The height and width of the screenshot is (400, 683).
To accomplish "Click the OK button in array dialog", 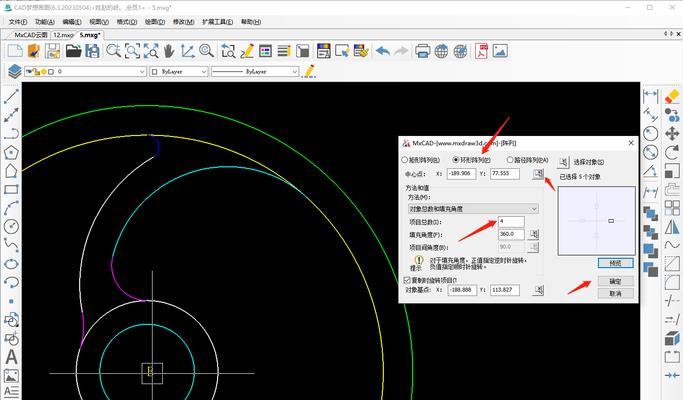I will (615, 281).
